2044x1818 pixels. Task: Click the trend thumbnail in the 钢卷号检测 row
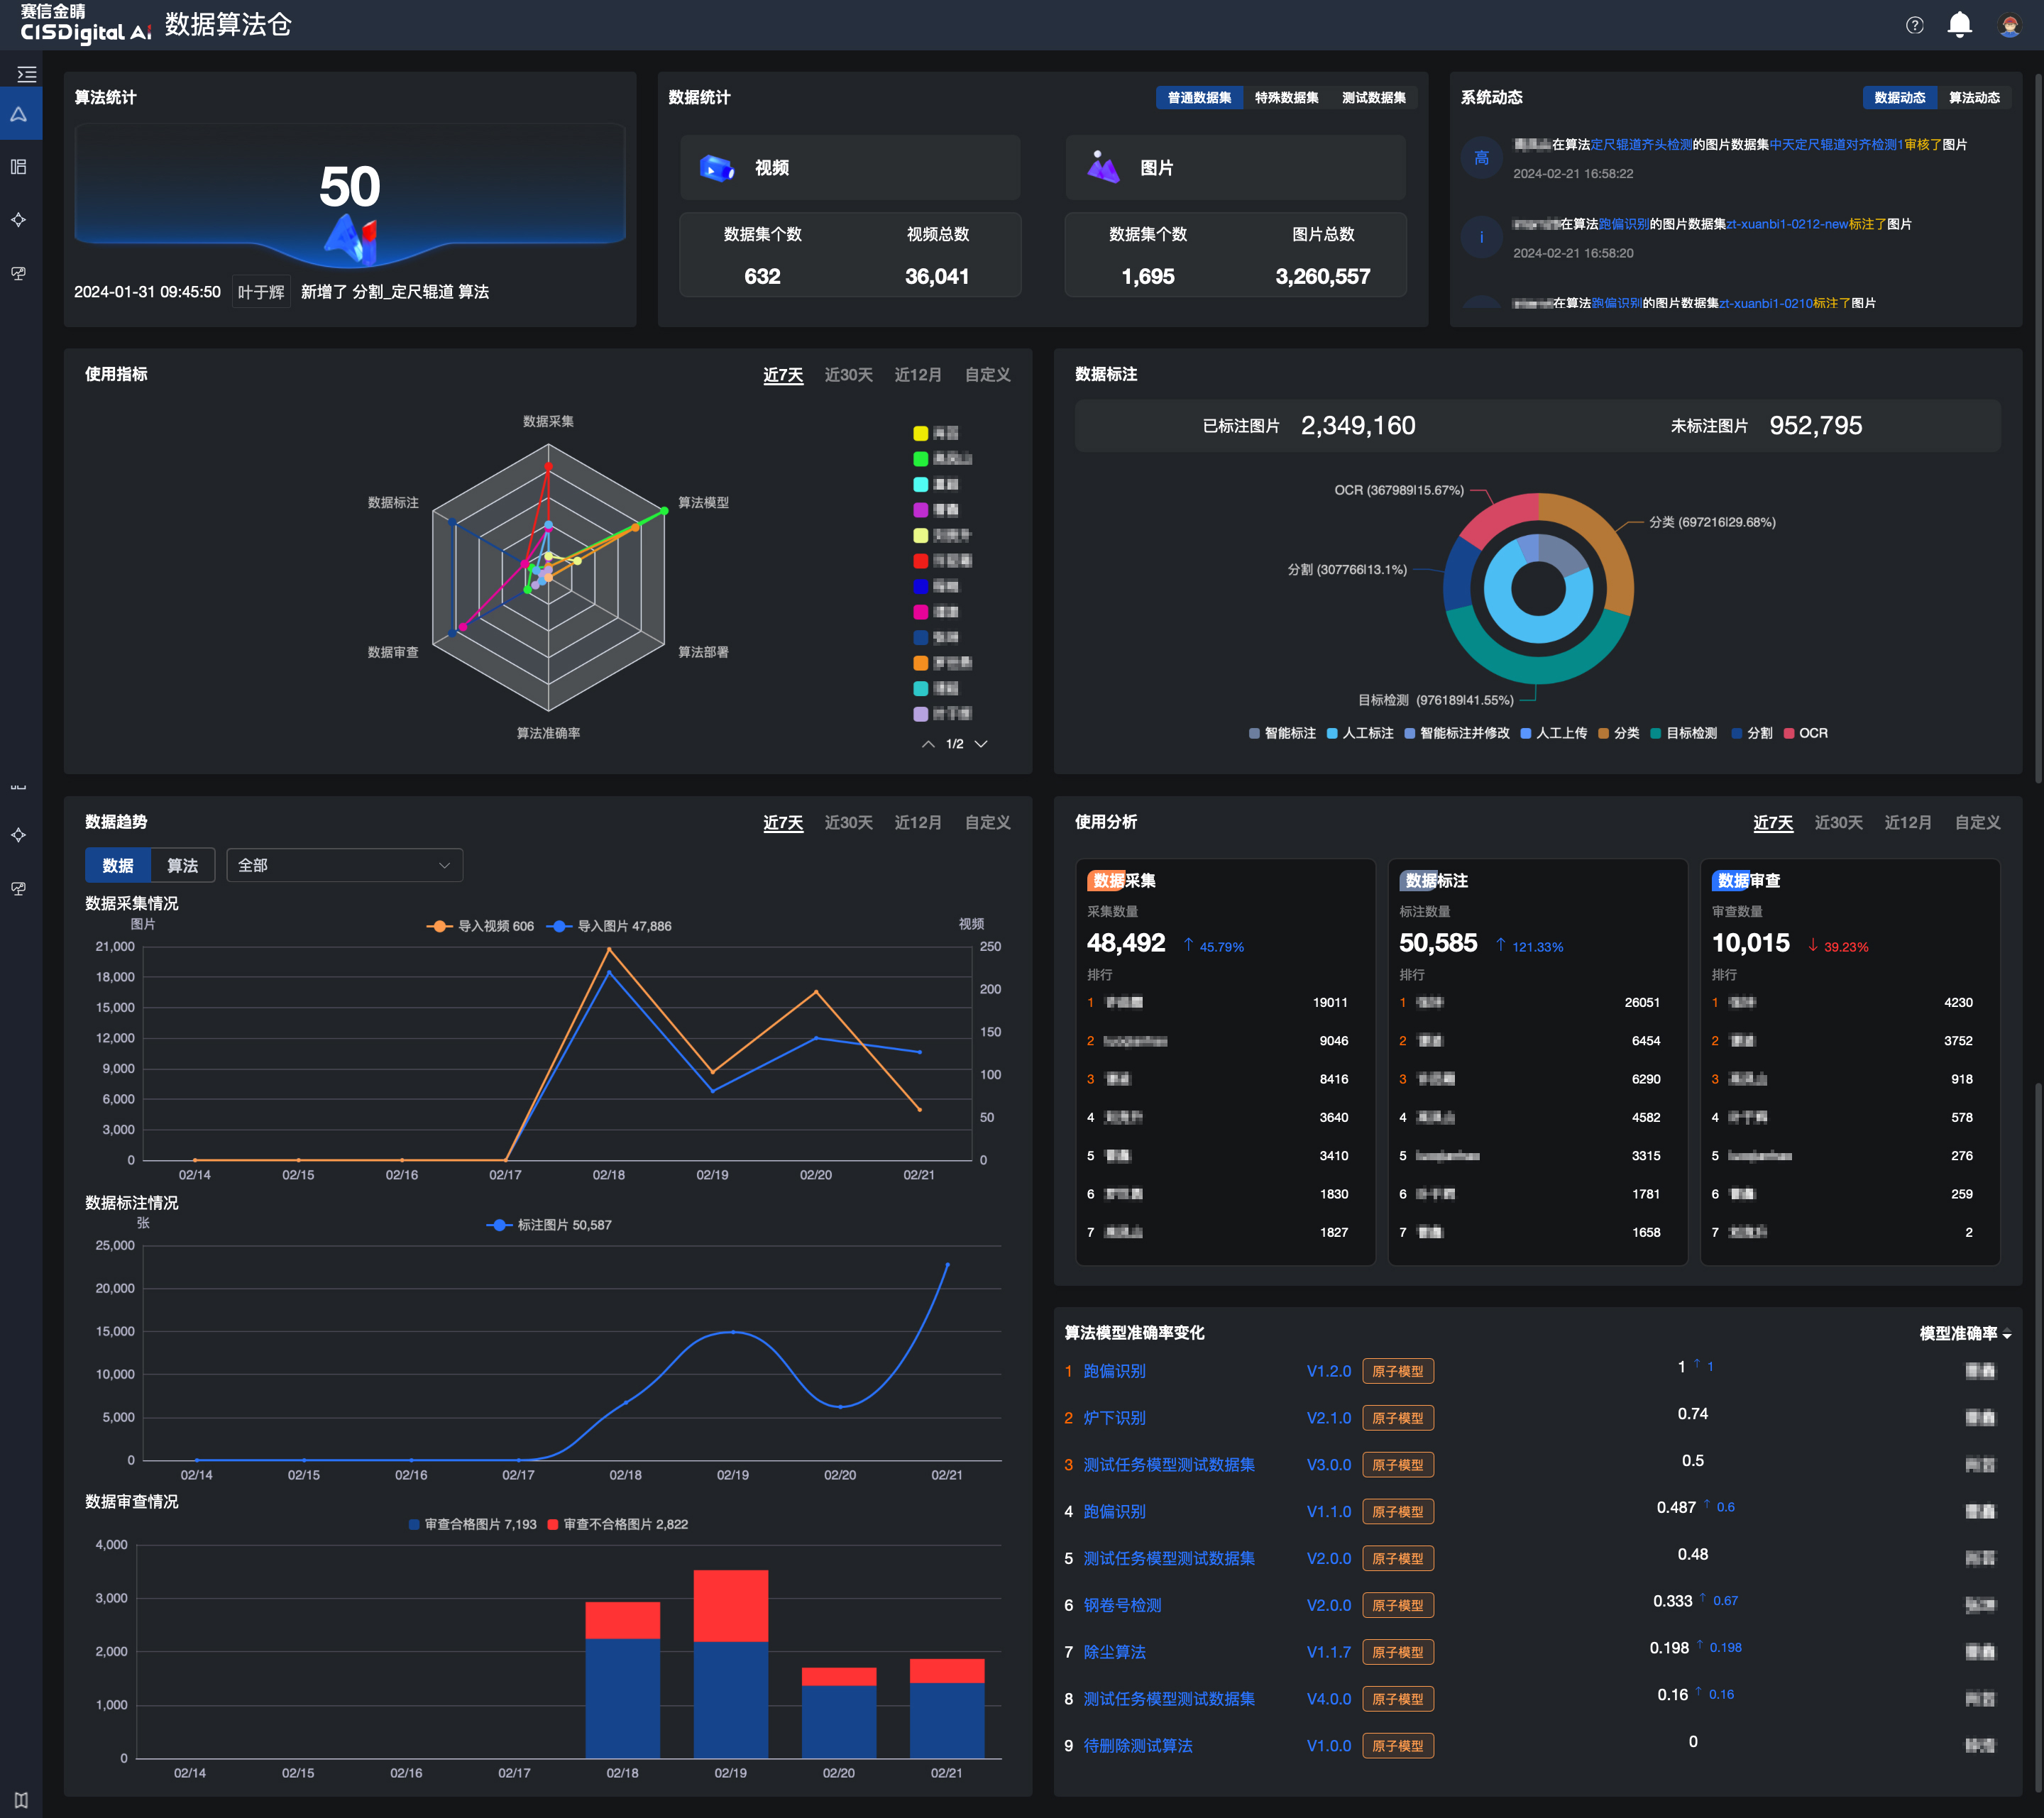coord(1980,1605)
